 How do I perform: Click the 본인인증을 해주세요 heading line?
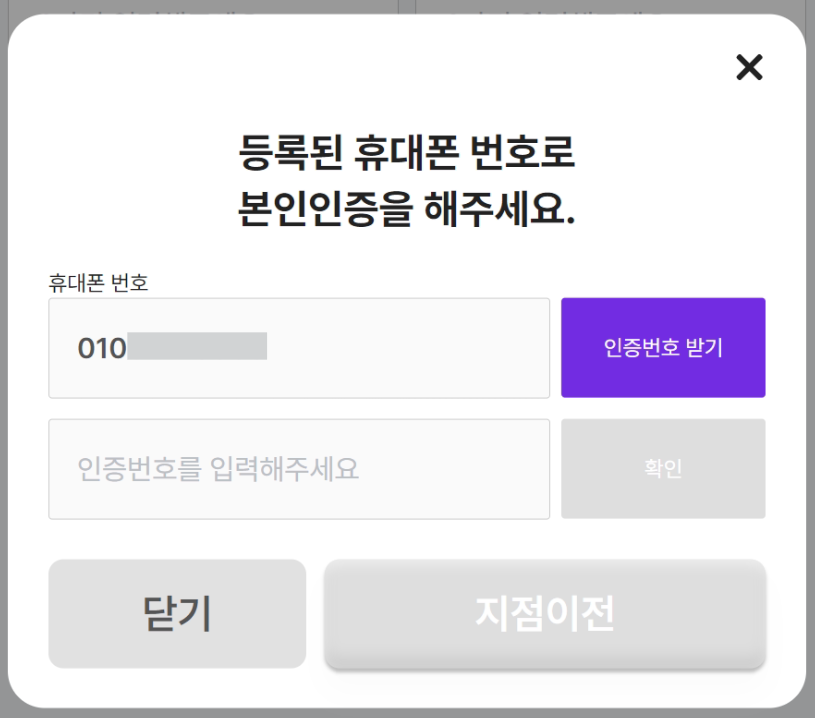pos(407,210)
